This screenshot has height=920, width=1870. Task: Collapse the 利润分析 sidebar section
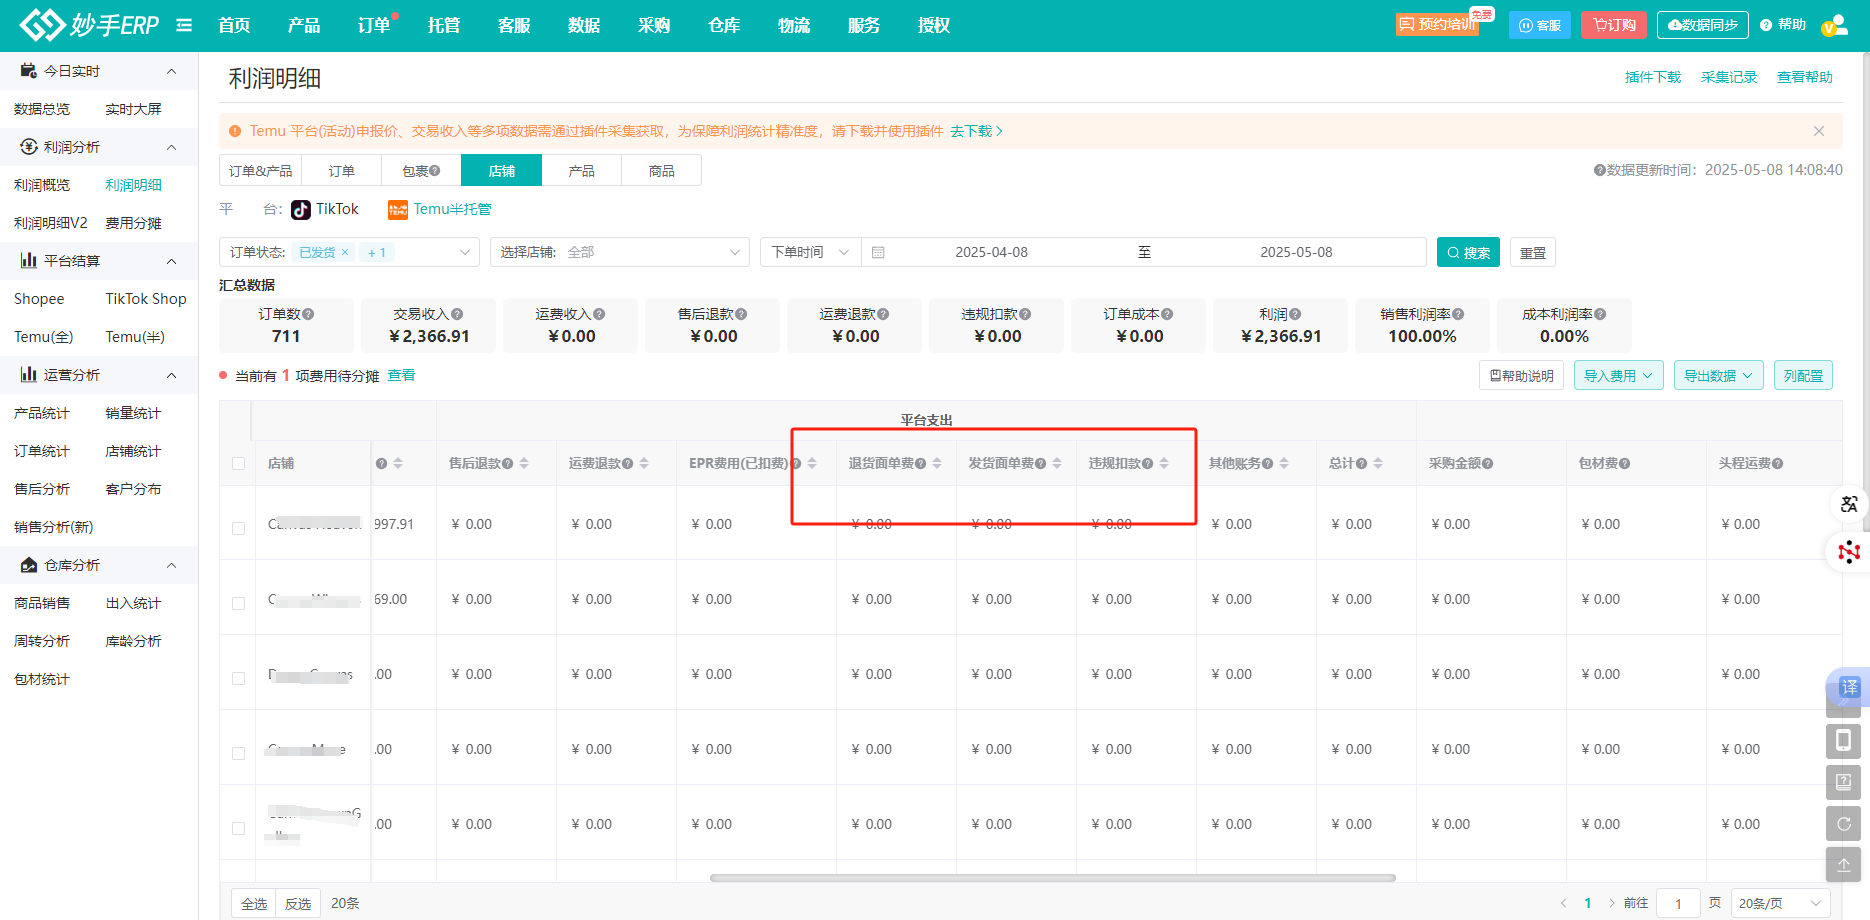(x=171, y=147)
